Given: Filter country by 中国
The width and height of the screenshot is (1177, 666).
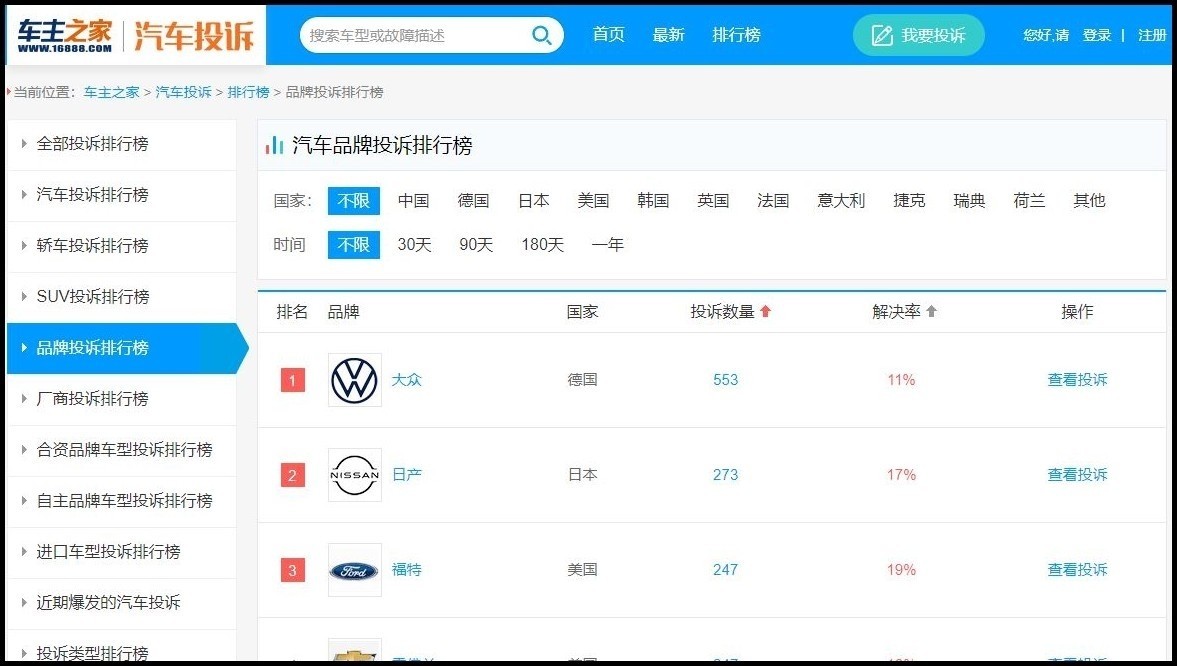Looking at the screenshot, I should click(414, 201).
